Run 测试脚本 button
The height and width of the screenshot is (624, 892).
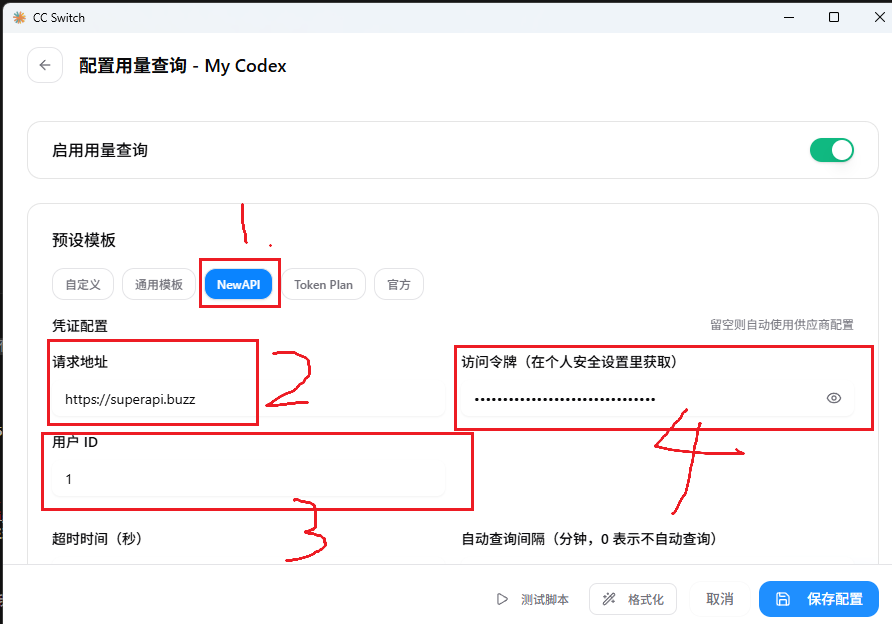(x=532, y=600)
